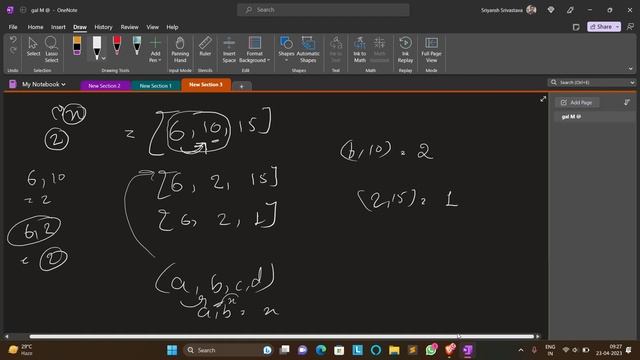Switch to the Insert ribbon tab
Viewport: 640px width, 360px height.
click(x=58, y=27)
